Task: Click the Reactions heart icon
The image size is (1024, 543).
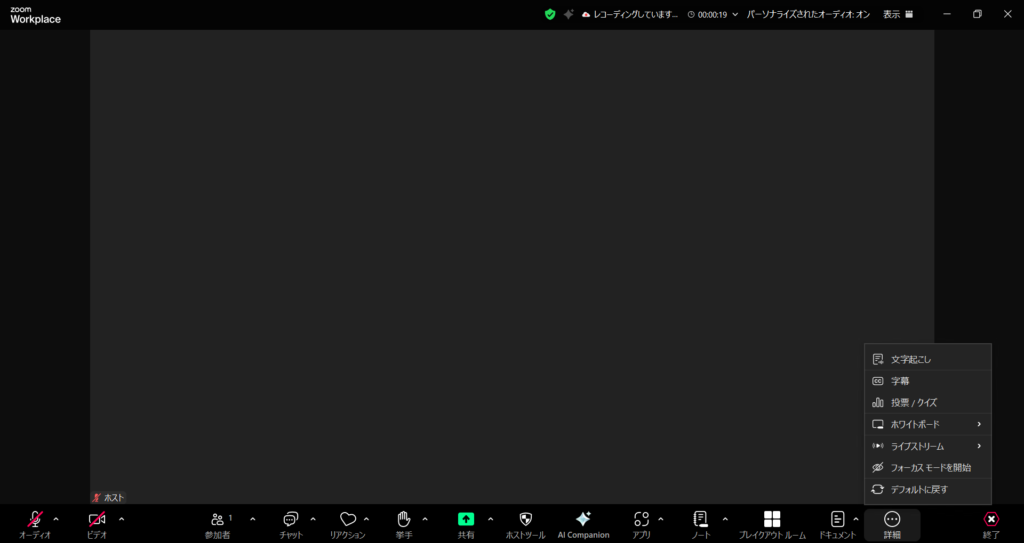Action: pos(348,520)
